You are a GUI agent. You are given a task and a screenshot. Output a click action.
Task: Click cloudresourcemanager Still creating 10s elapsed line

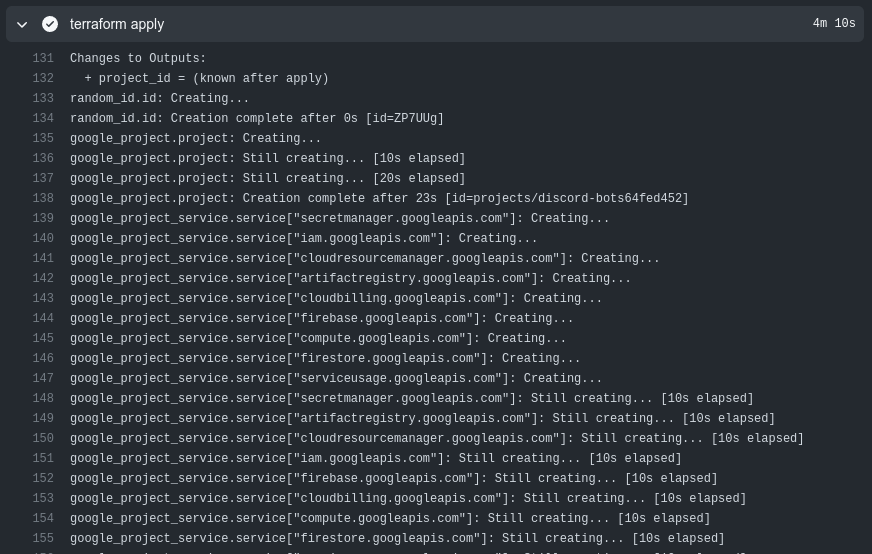coord(437,438)
